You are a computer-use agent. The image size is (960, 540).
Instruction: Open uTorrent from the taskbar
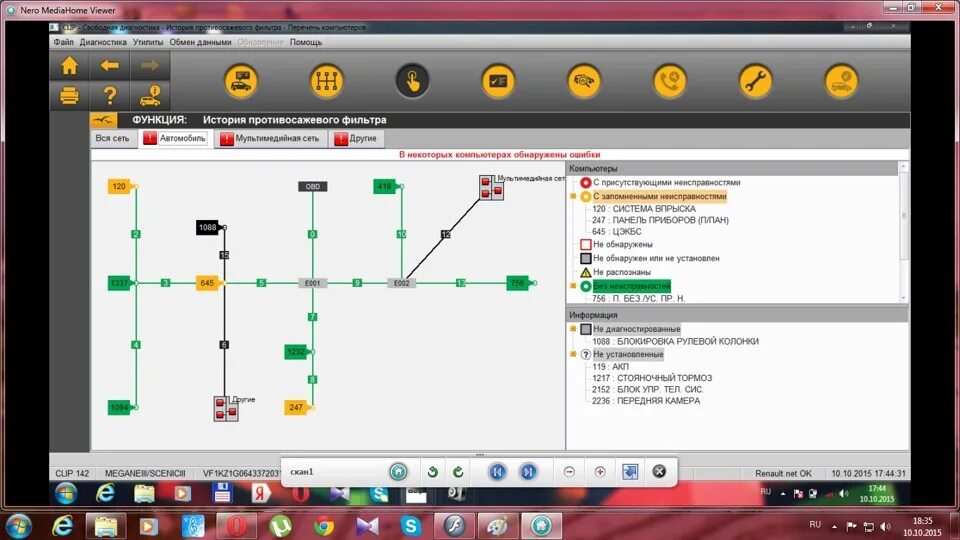280,526
